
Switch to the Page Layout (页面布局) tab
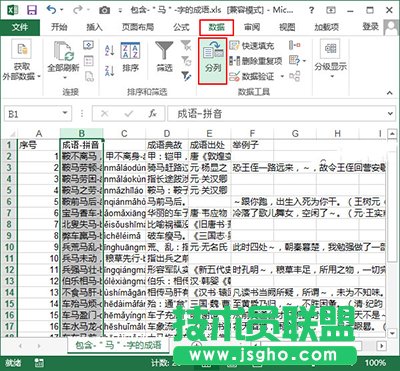pos(138,27)
